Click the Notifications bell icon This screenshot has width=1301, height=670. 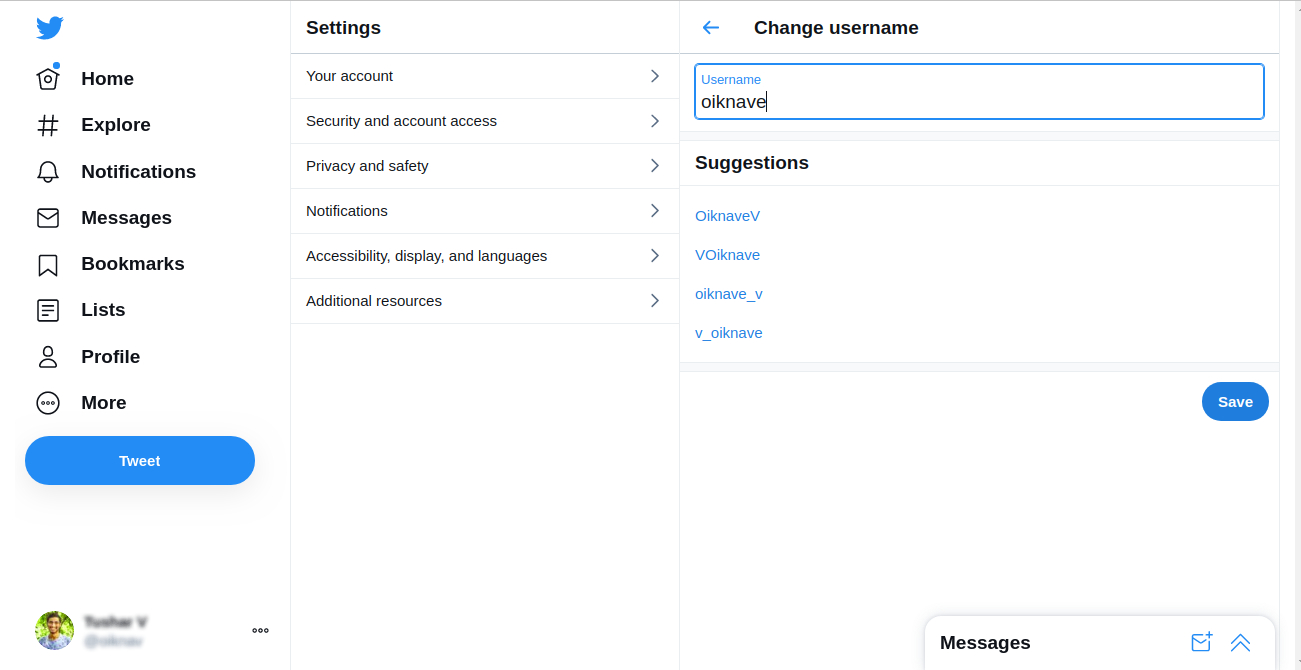[48, 171]
